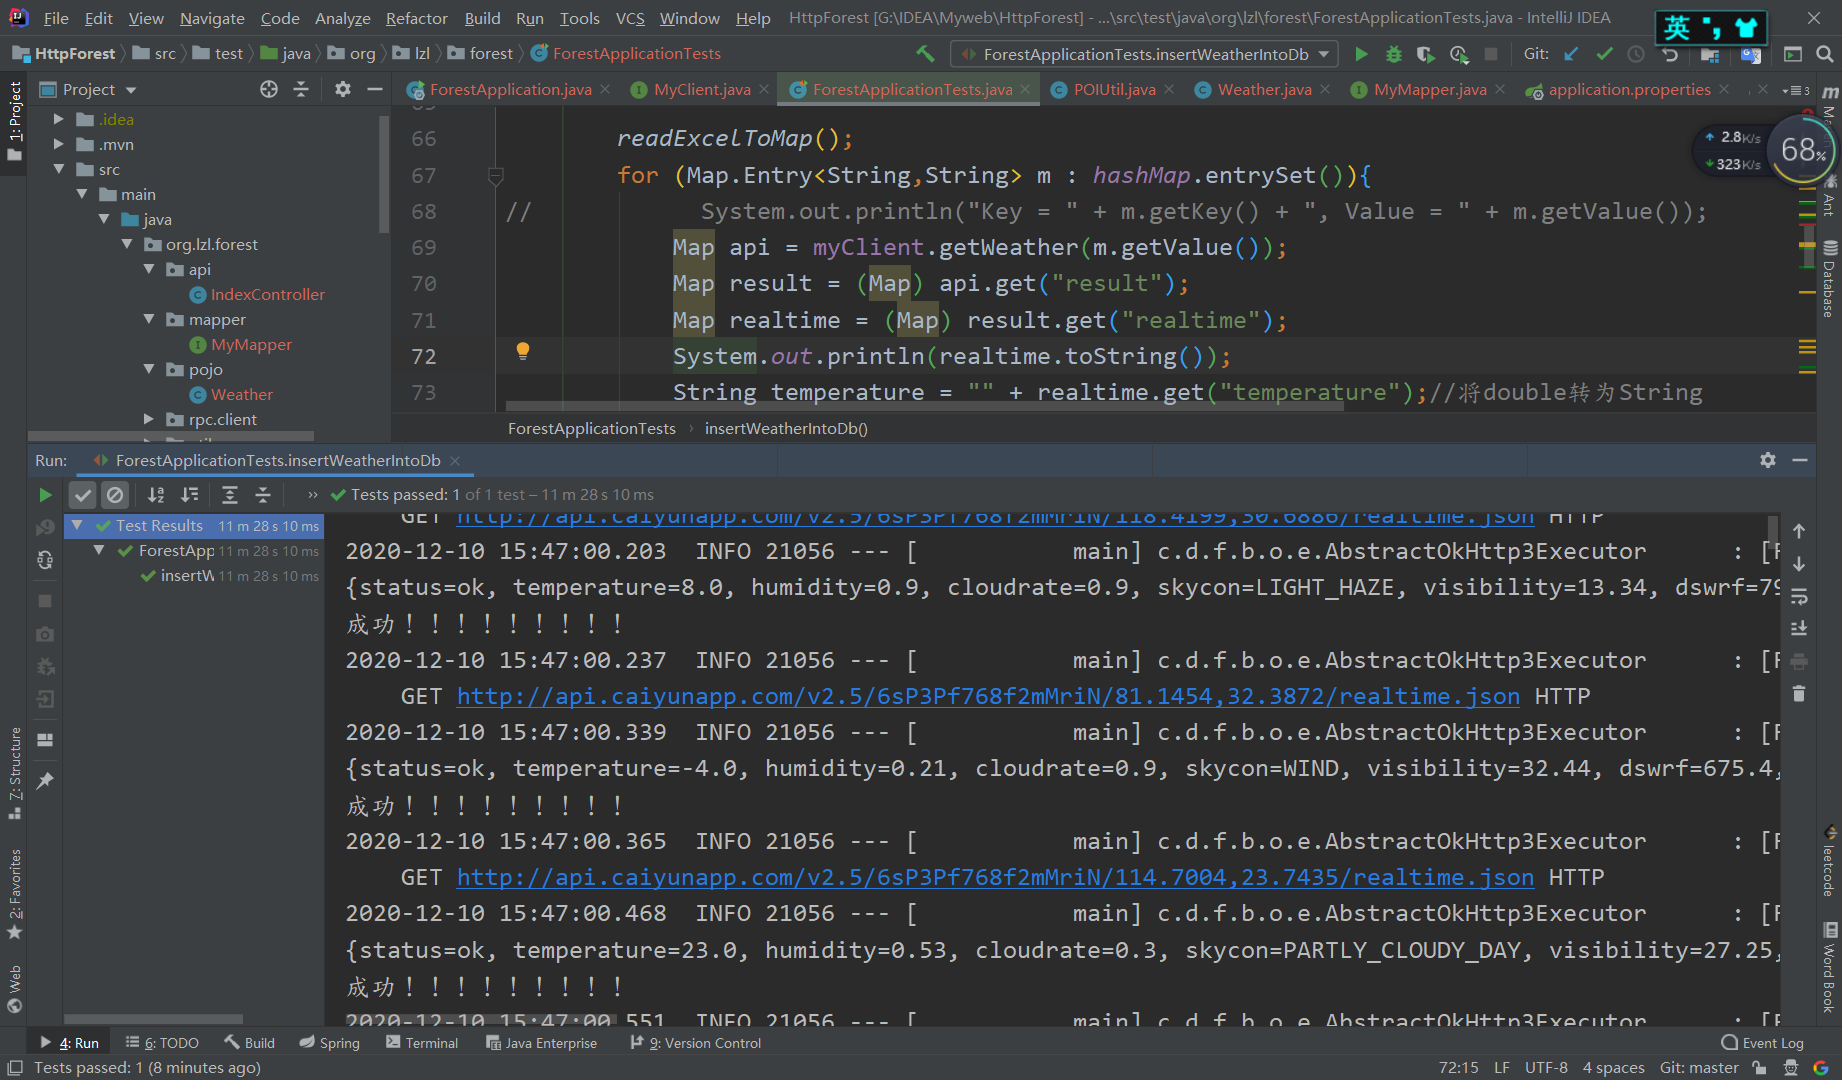Screen dimensions: 1842x1080
Task: Commit changes with the green Git checkmark
Action: click(x=1604, y=54)
